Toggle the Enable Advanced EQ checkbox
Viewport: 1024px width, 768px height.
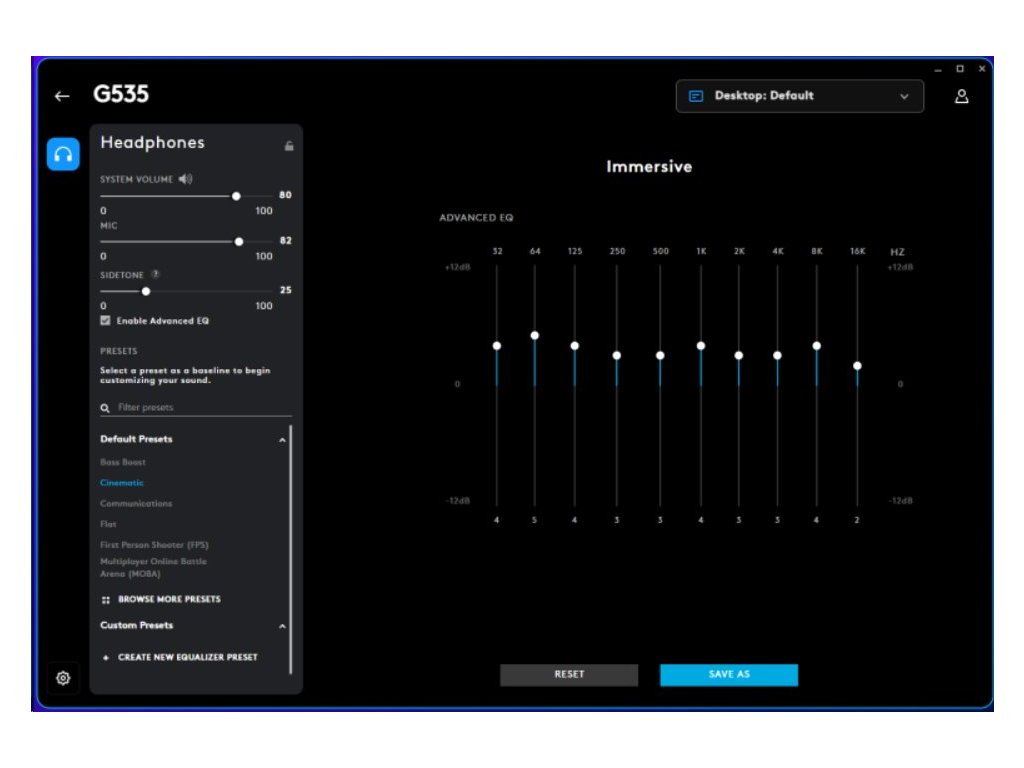[x=105, y=320]
